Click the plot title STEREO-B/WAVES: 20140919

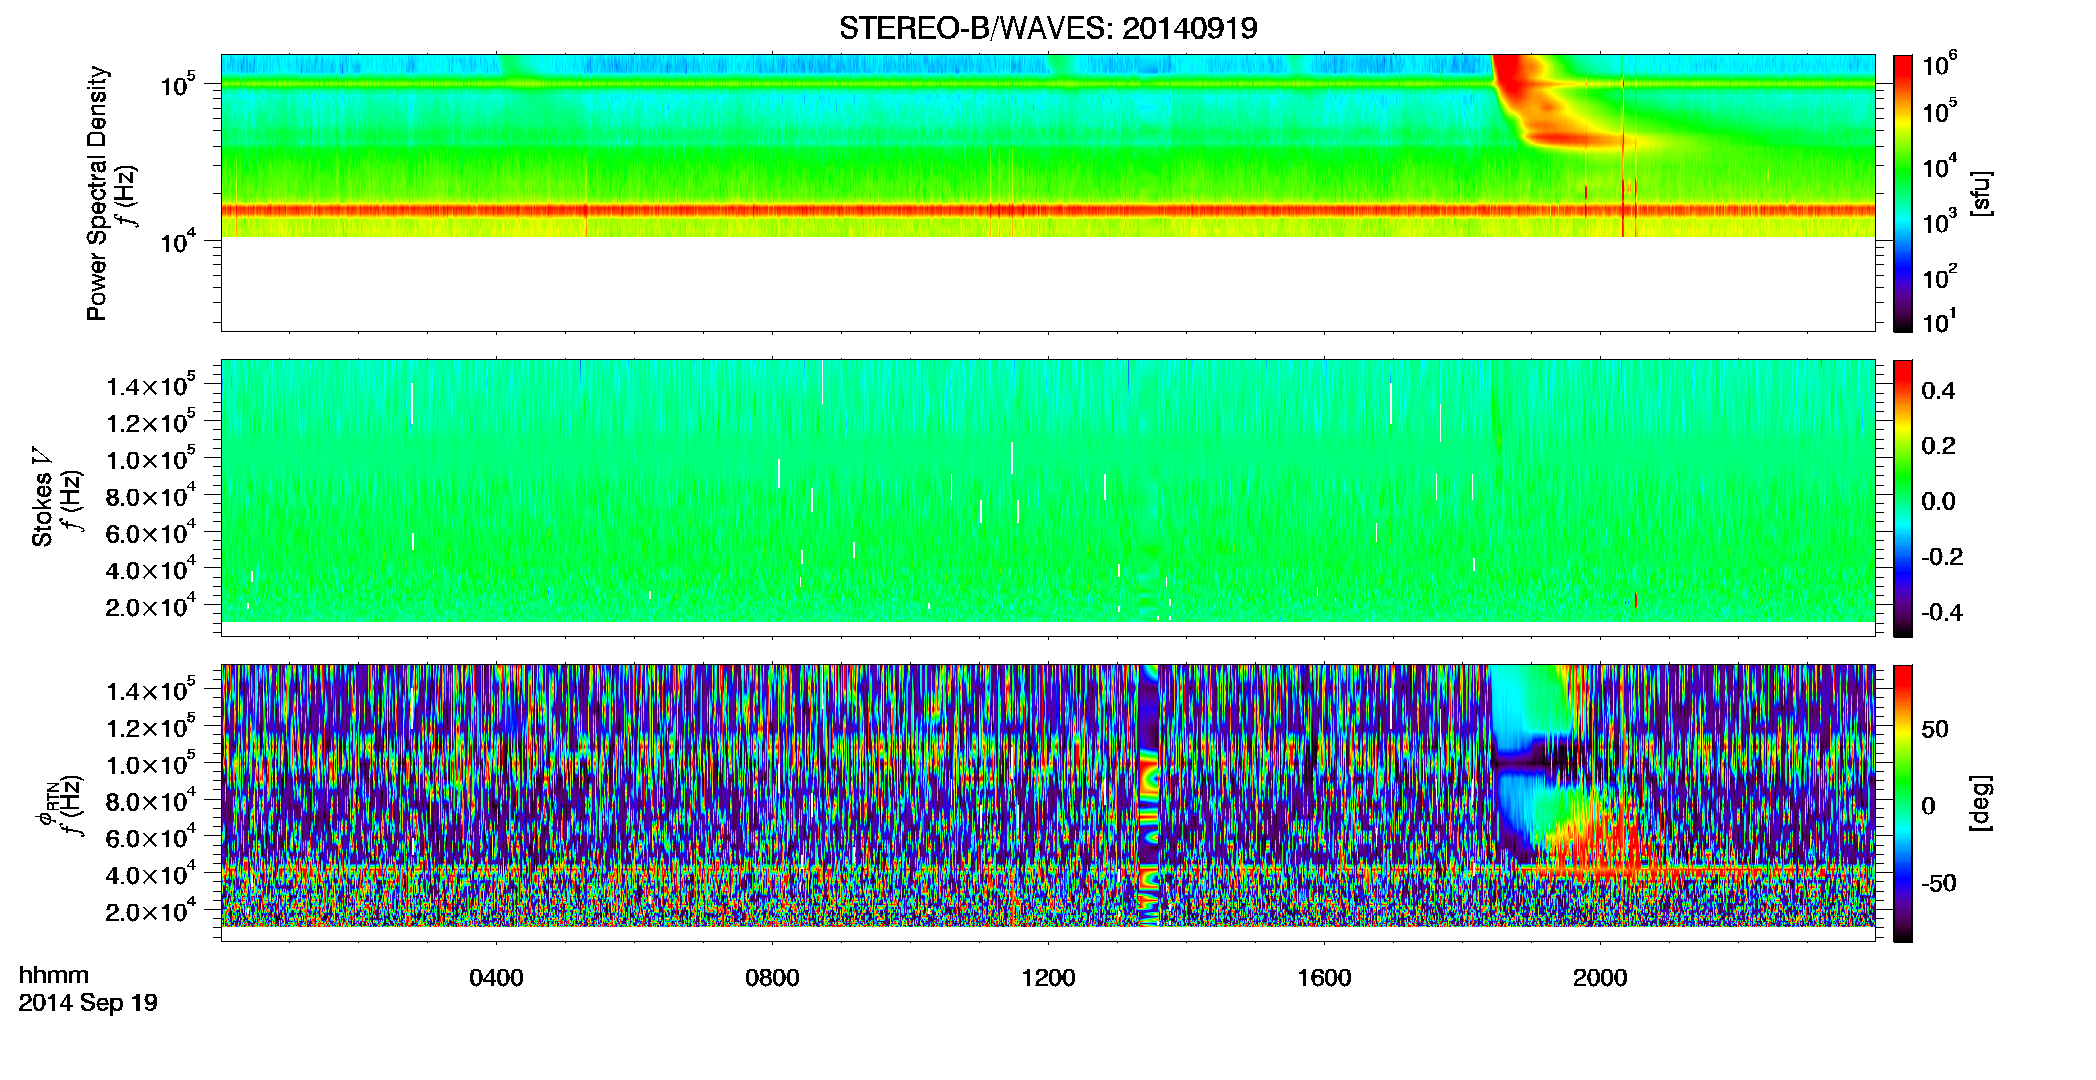click(1048, 28)
